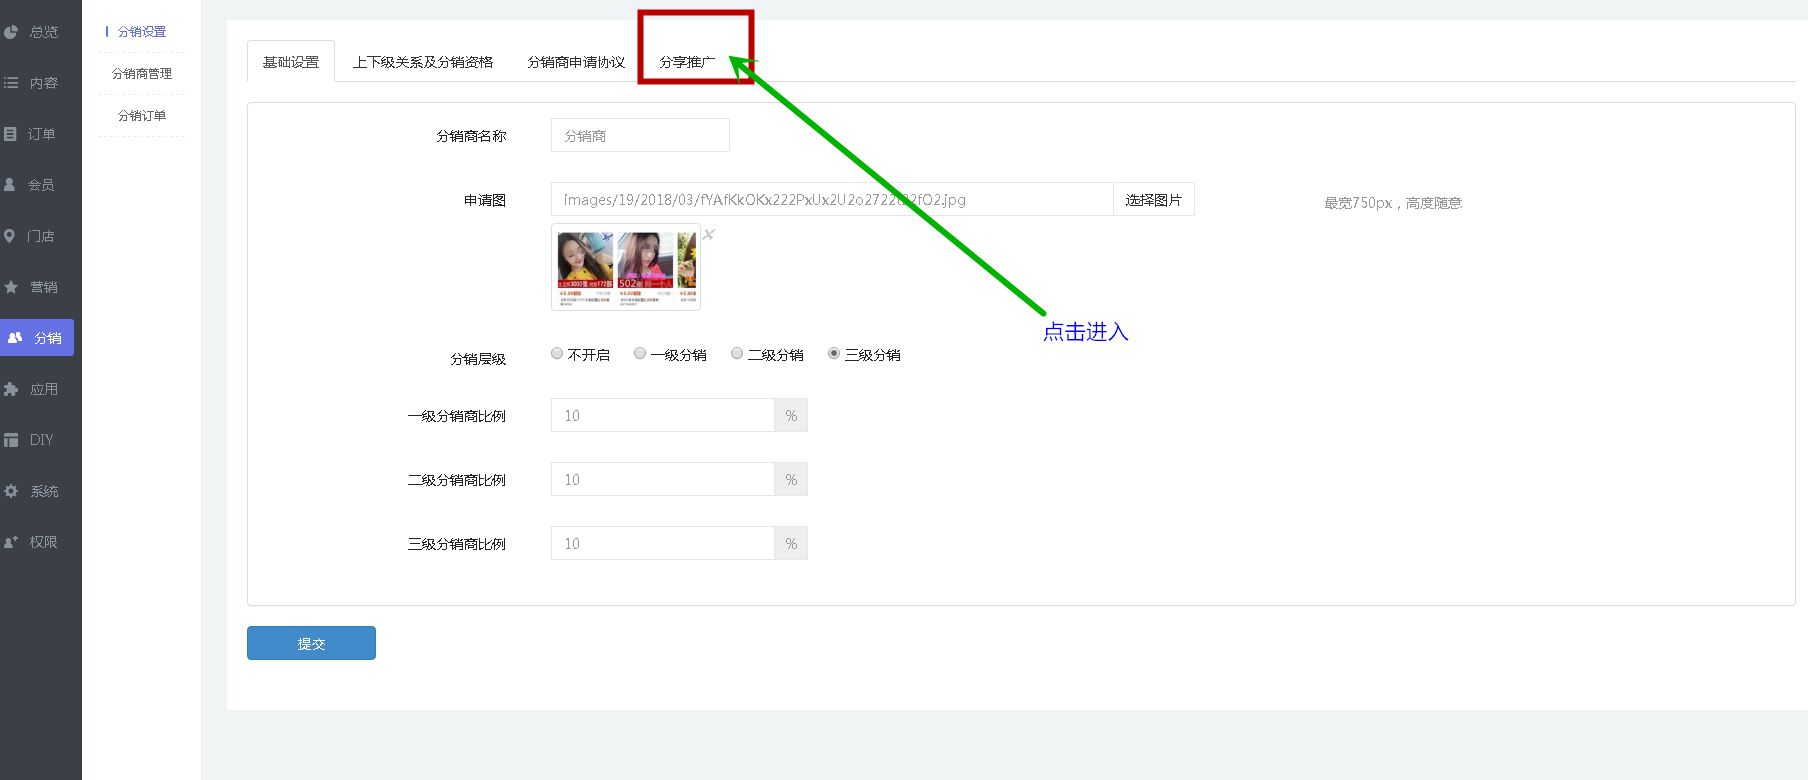Screen dimensions: 1808x780
Task: Focus the 分销商名称 input field
Action: tap(640, 135)
